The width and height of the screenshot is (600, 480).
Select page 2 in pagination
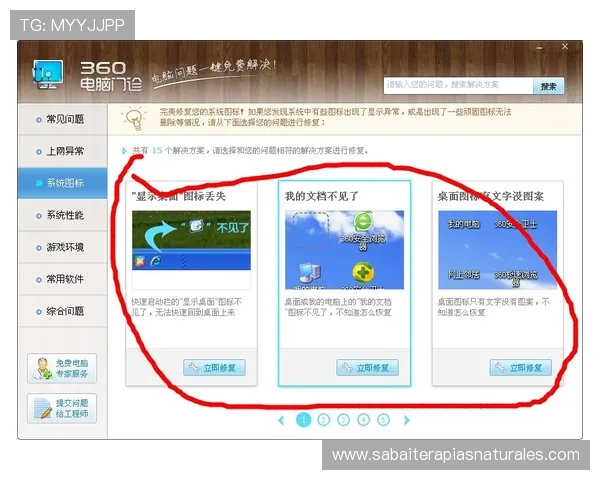point(323,420)
